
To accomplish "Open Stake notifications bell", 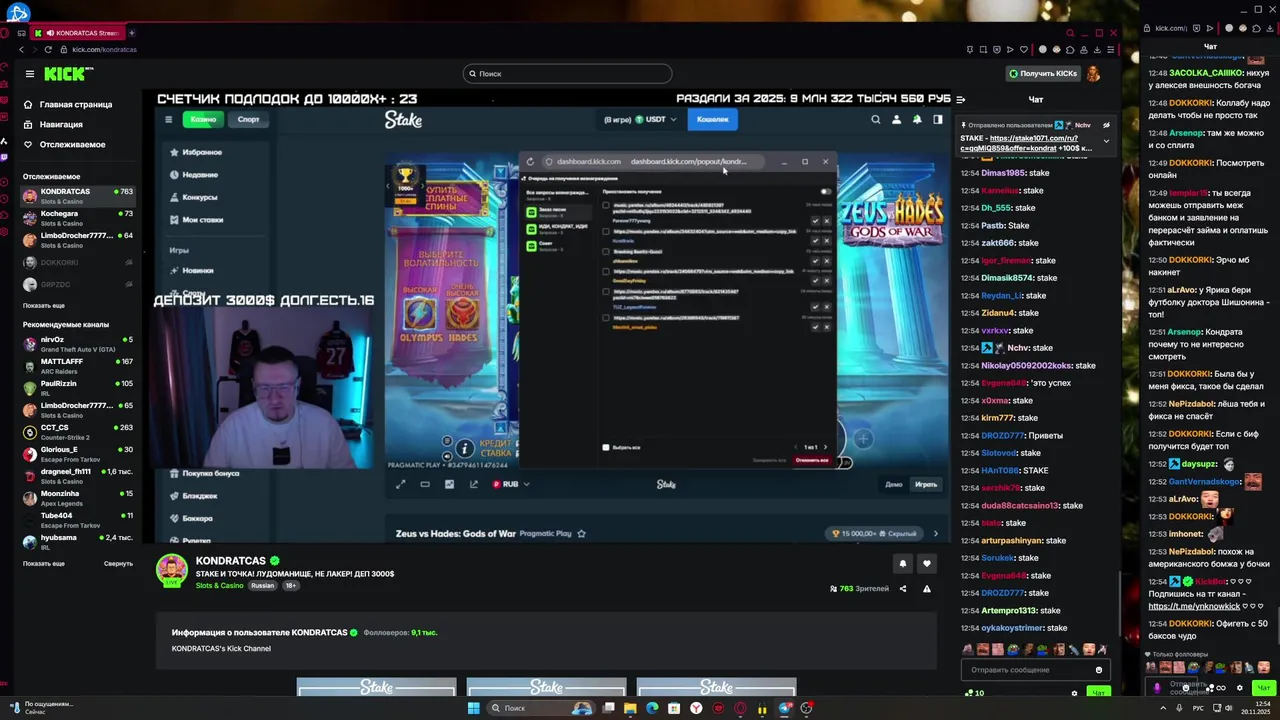I will tap(916, 119).
